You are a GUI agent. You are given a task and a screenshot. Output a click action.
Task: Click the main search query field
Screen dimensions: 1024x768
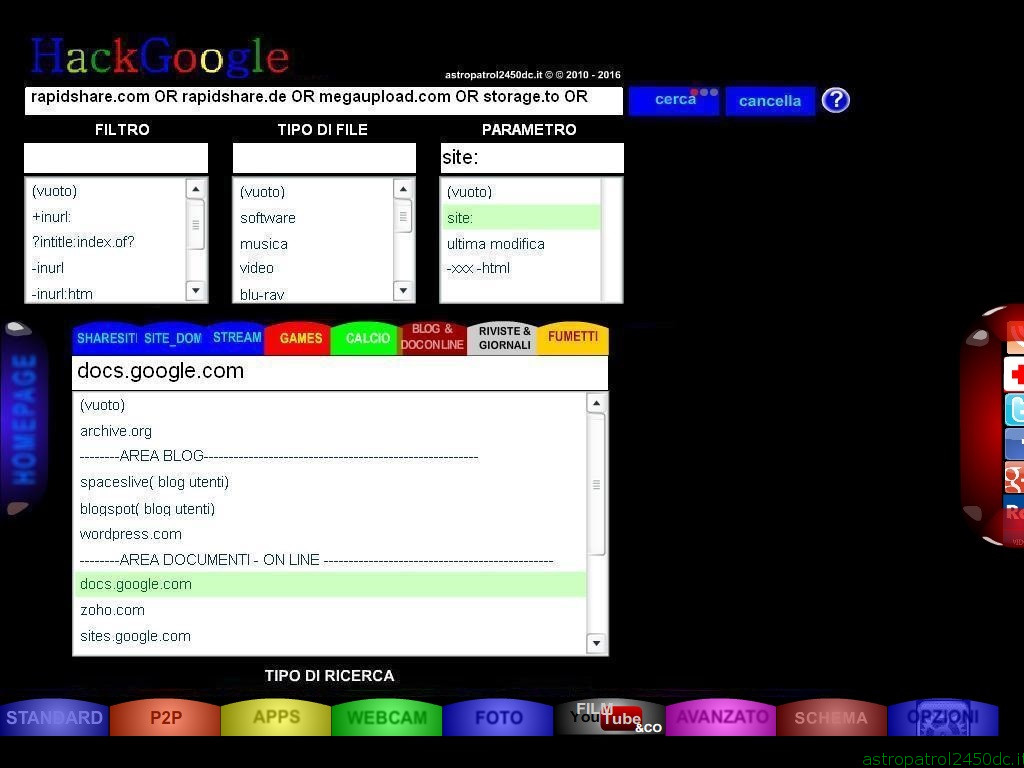[324, 101]
